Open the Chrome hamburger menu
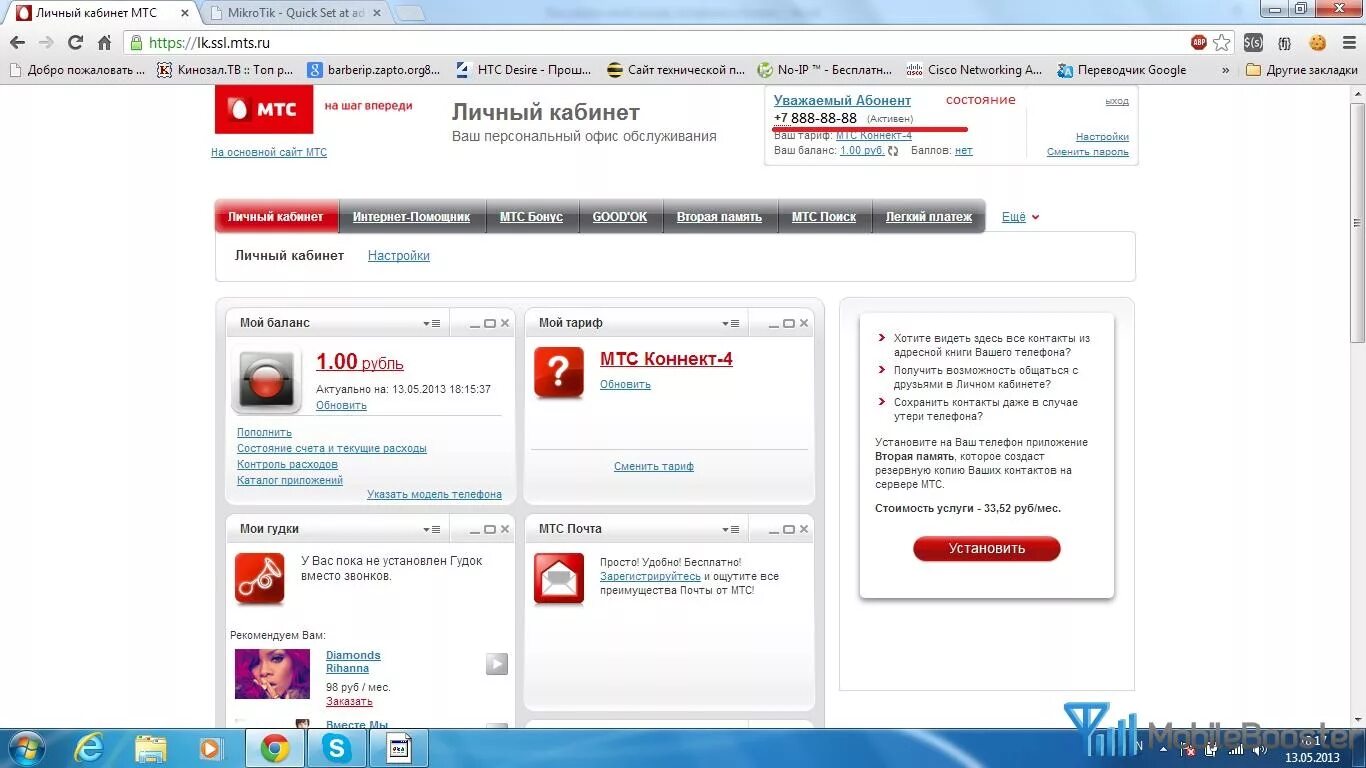Image resolution: width=1366 pixels, height=768 pixels. click(x=1348, y=43)
